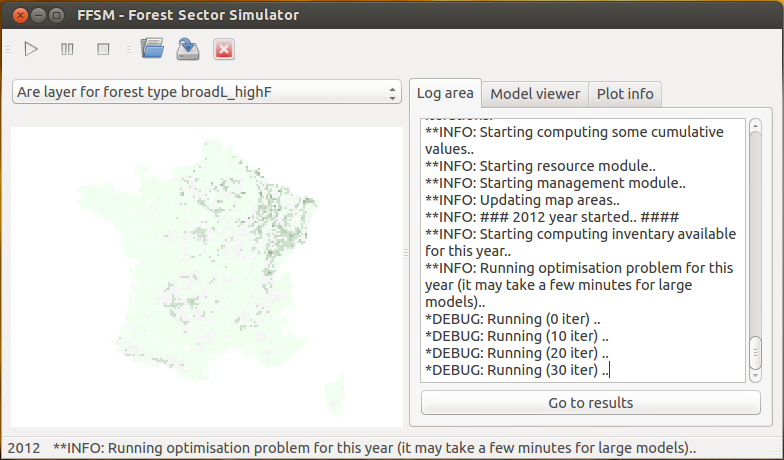Click the "Running (20 iter)" debug line

[516, 353]
